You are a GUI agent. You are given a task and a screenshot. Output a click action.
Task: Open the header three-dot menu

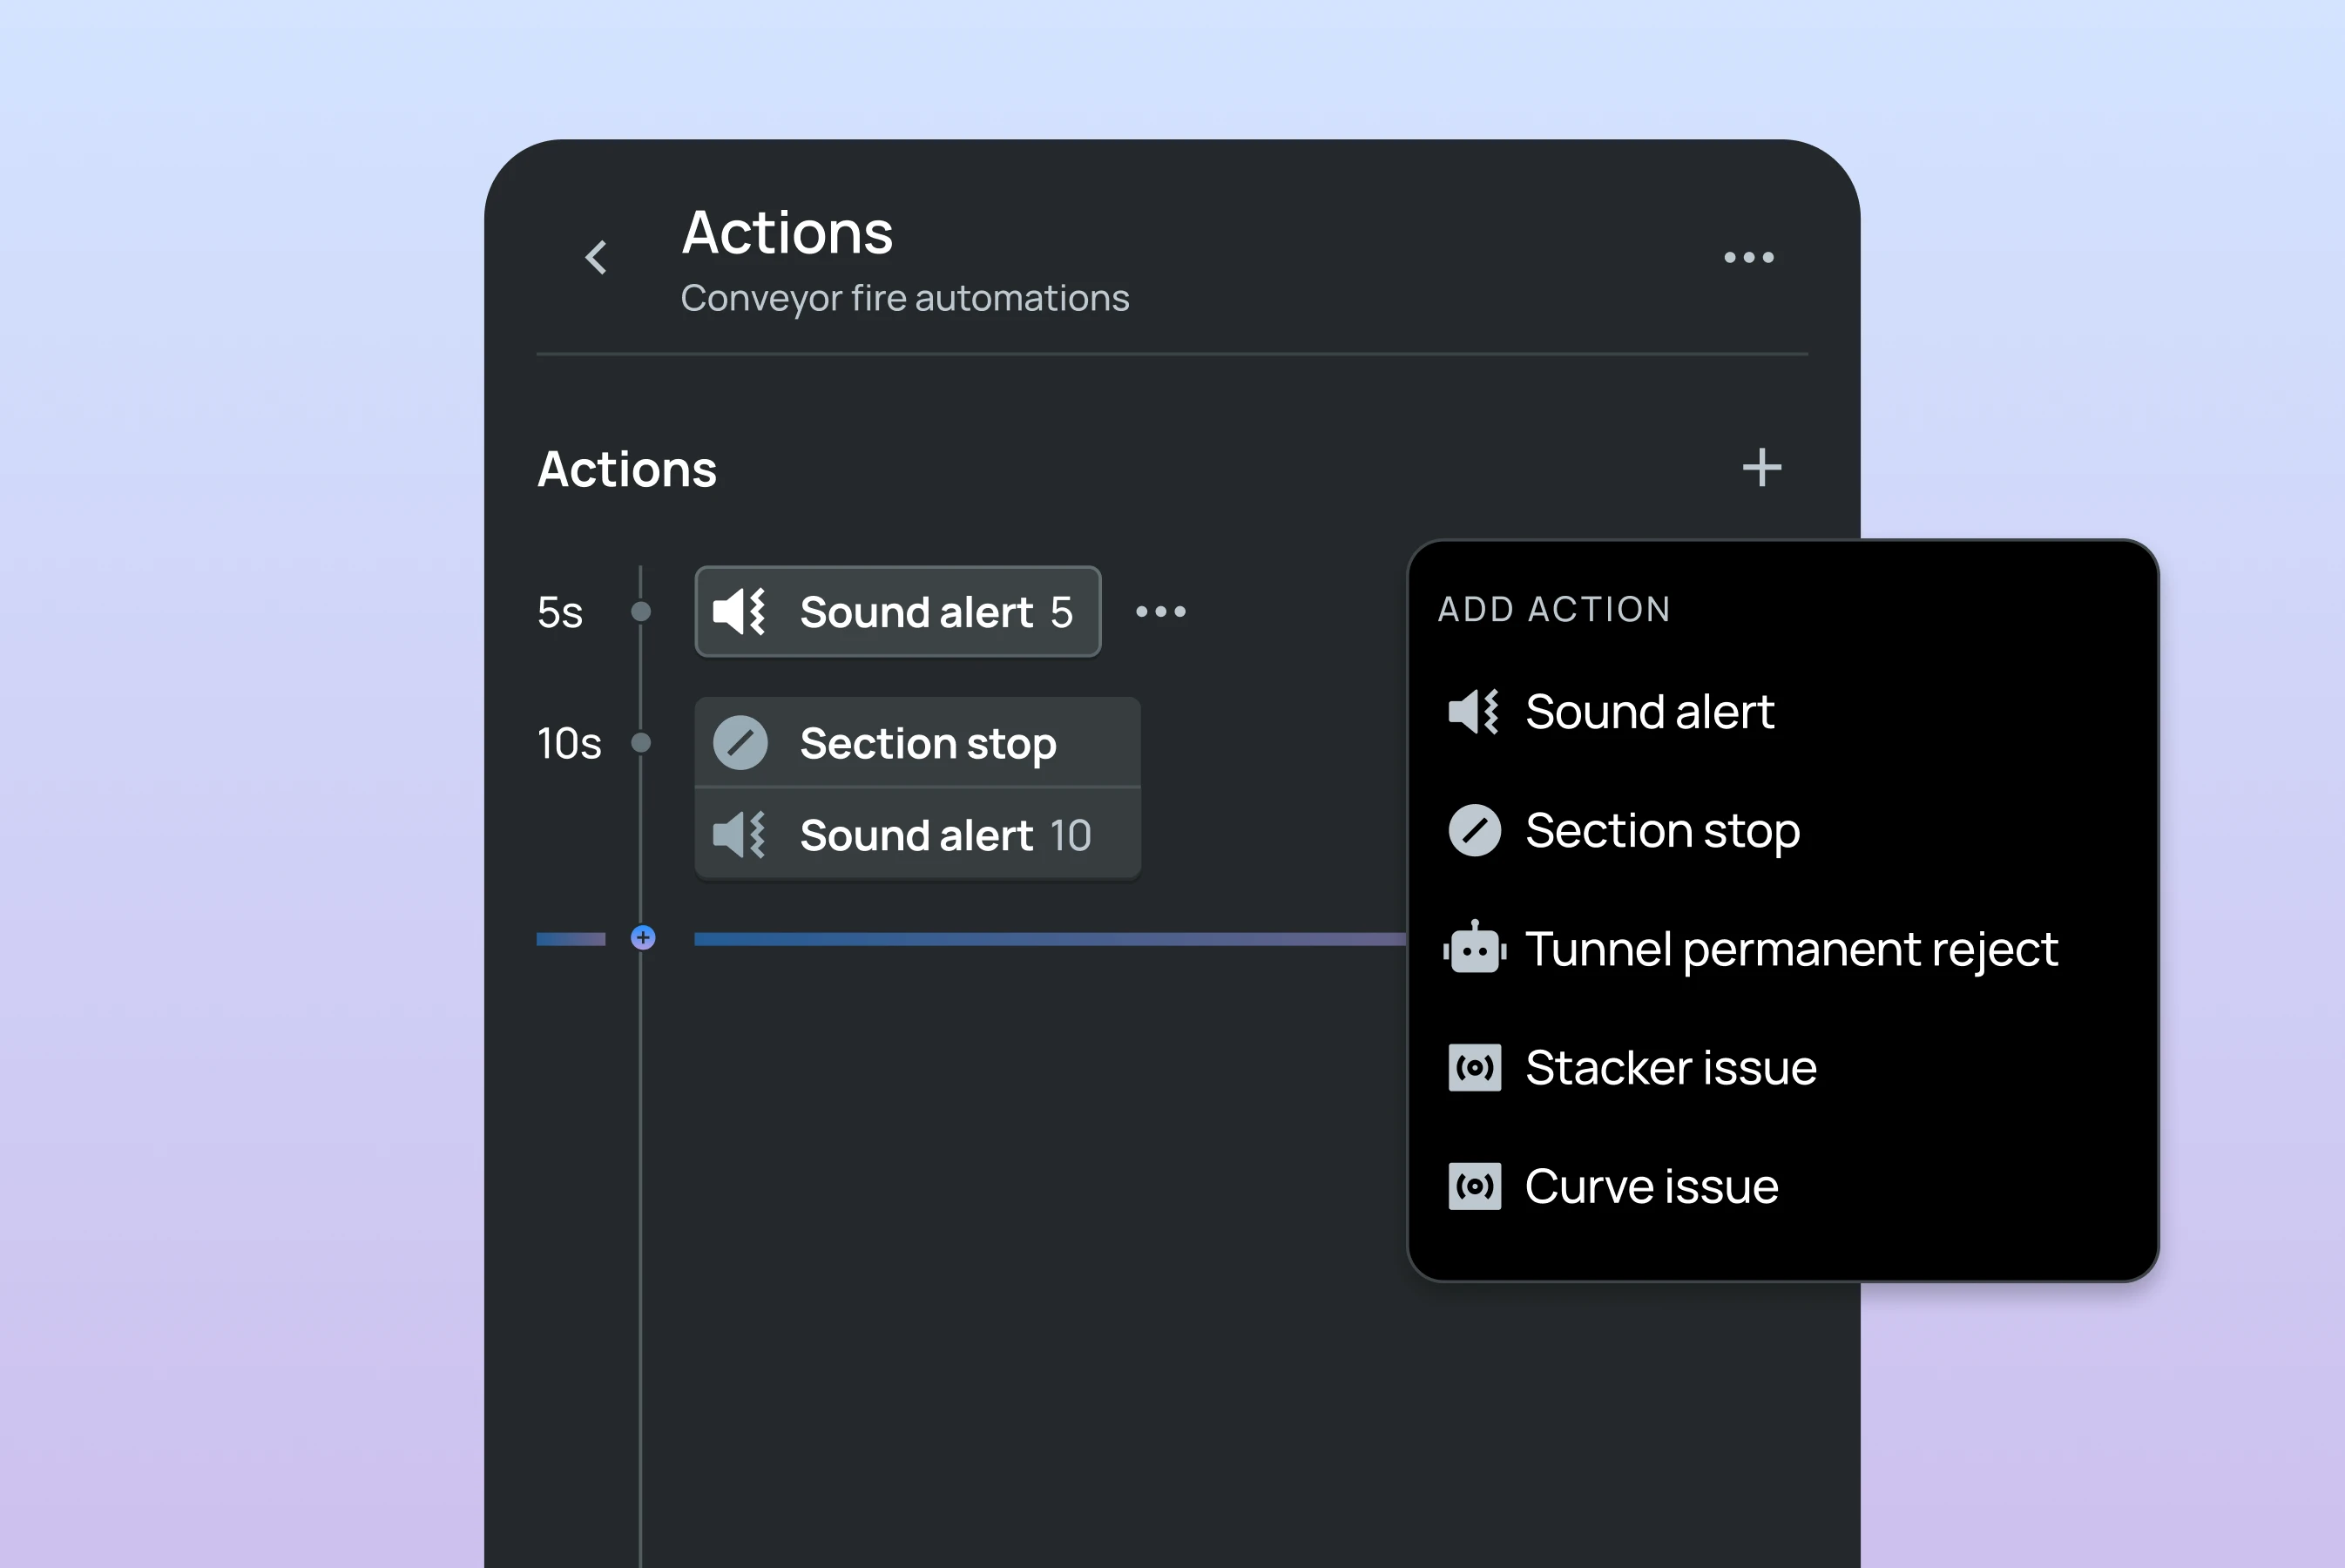(1748, 257)
